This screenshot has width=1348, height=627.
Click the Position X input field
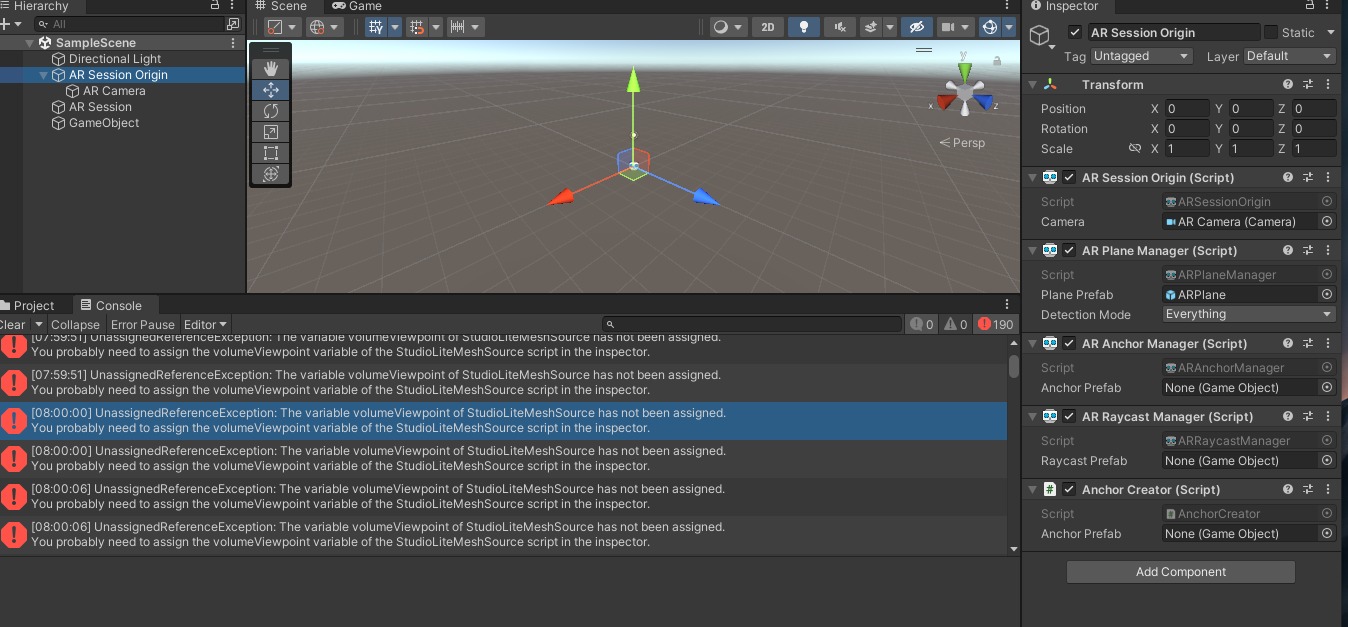tap(1186, 108)
